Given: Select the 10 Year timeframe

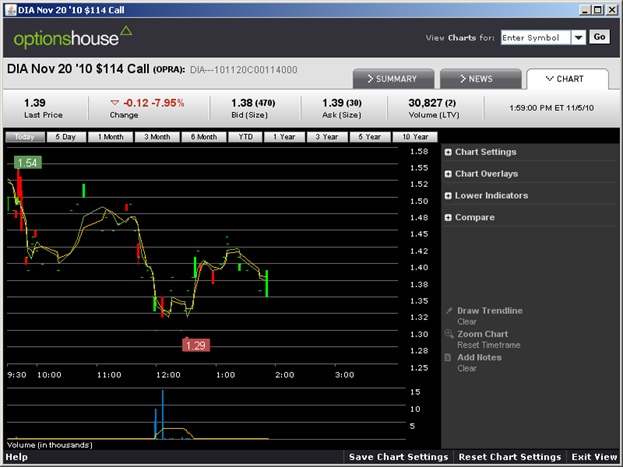Looking at the screenshot, I should point(415,137).
